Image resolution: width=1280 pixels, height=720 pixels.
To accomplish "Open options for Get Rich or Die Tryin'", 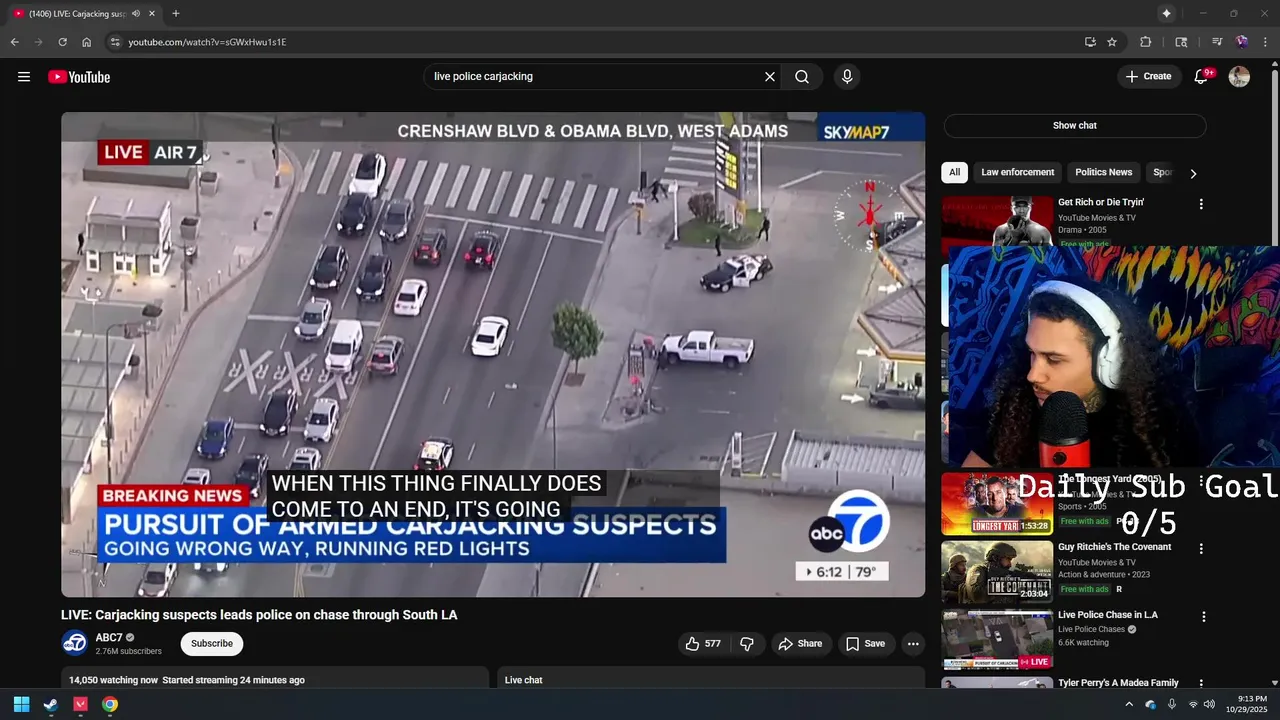I will 1201,204.
